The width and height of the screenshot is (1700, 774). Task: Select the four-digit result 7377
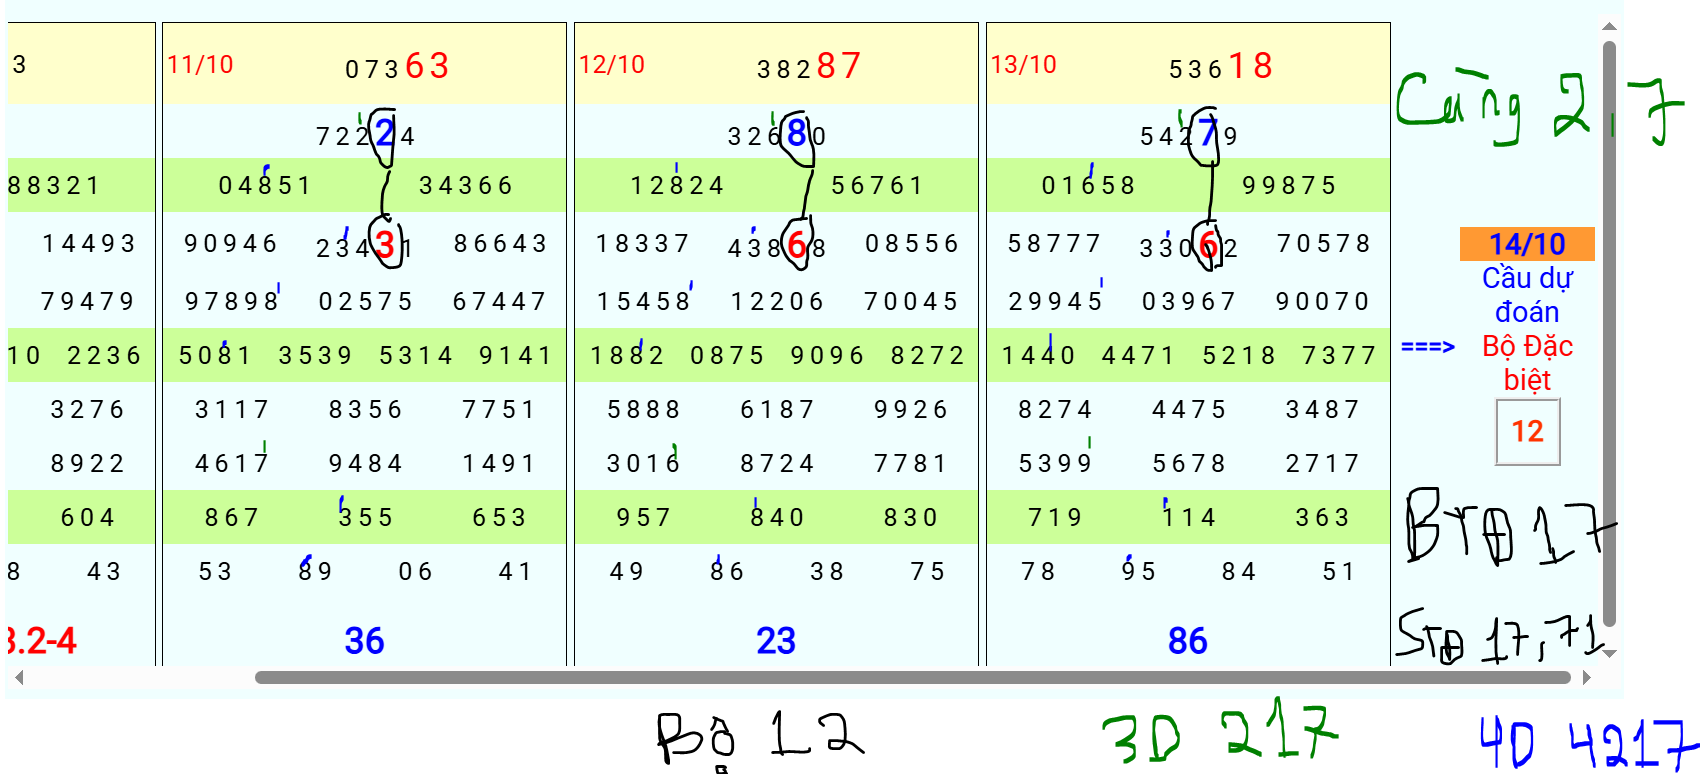pyautogui.click(x=1339, y=356)
